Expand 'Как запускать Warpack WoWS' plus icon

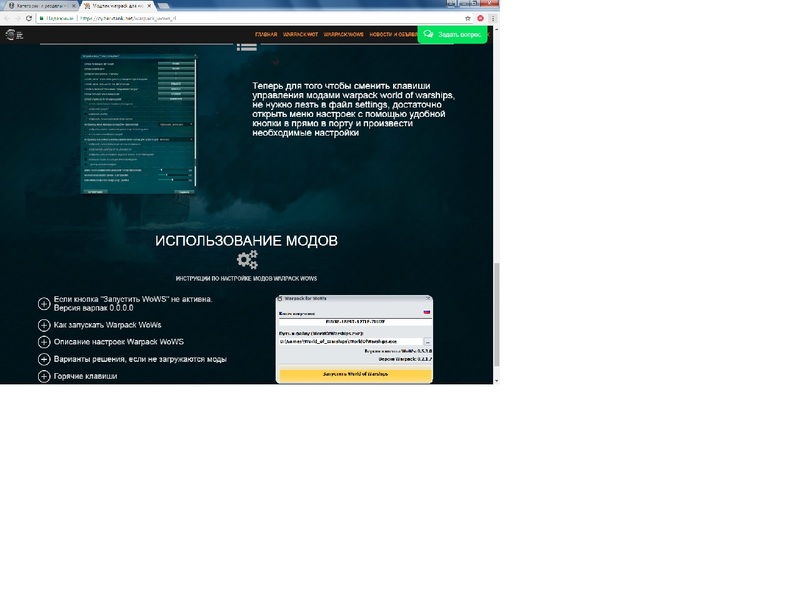tap(43, 326)
